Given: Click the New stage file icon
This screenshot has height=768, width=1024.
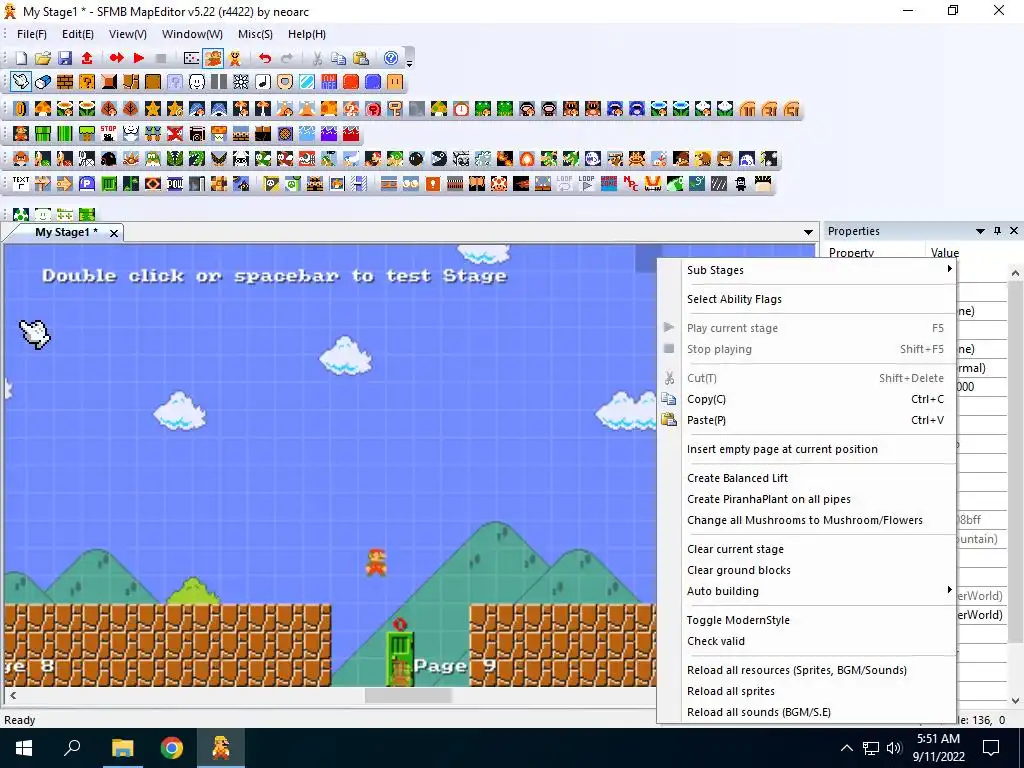Looking at the screenshot, I should tap(21, 58).
